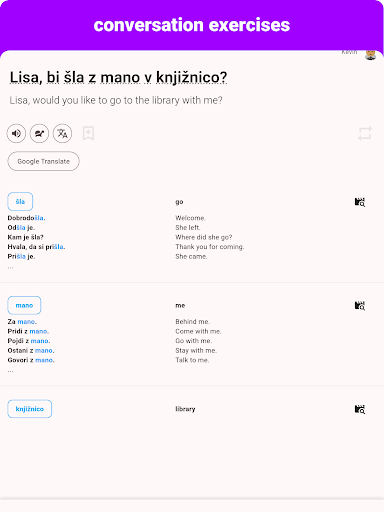This screenshot has width=384, height=512.
Task: Bookmark this sentence
Action: [x=88, y=133]
